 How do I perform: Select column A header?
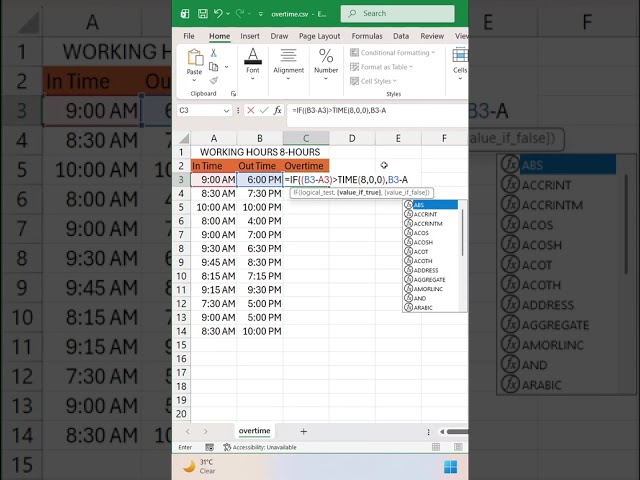click(x=213, y=138)
